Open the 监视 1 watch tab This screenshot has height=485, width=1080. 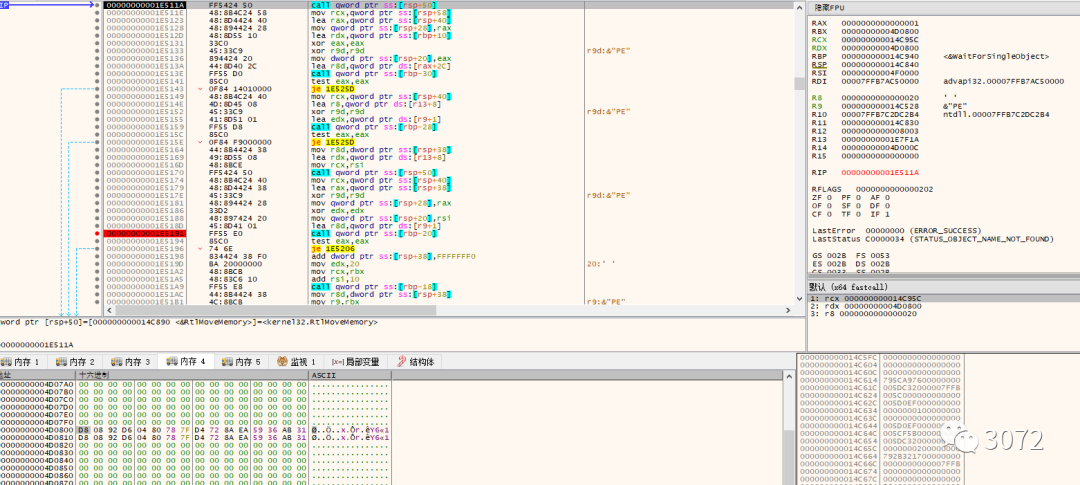296,362
